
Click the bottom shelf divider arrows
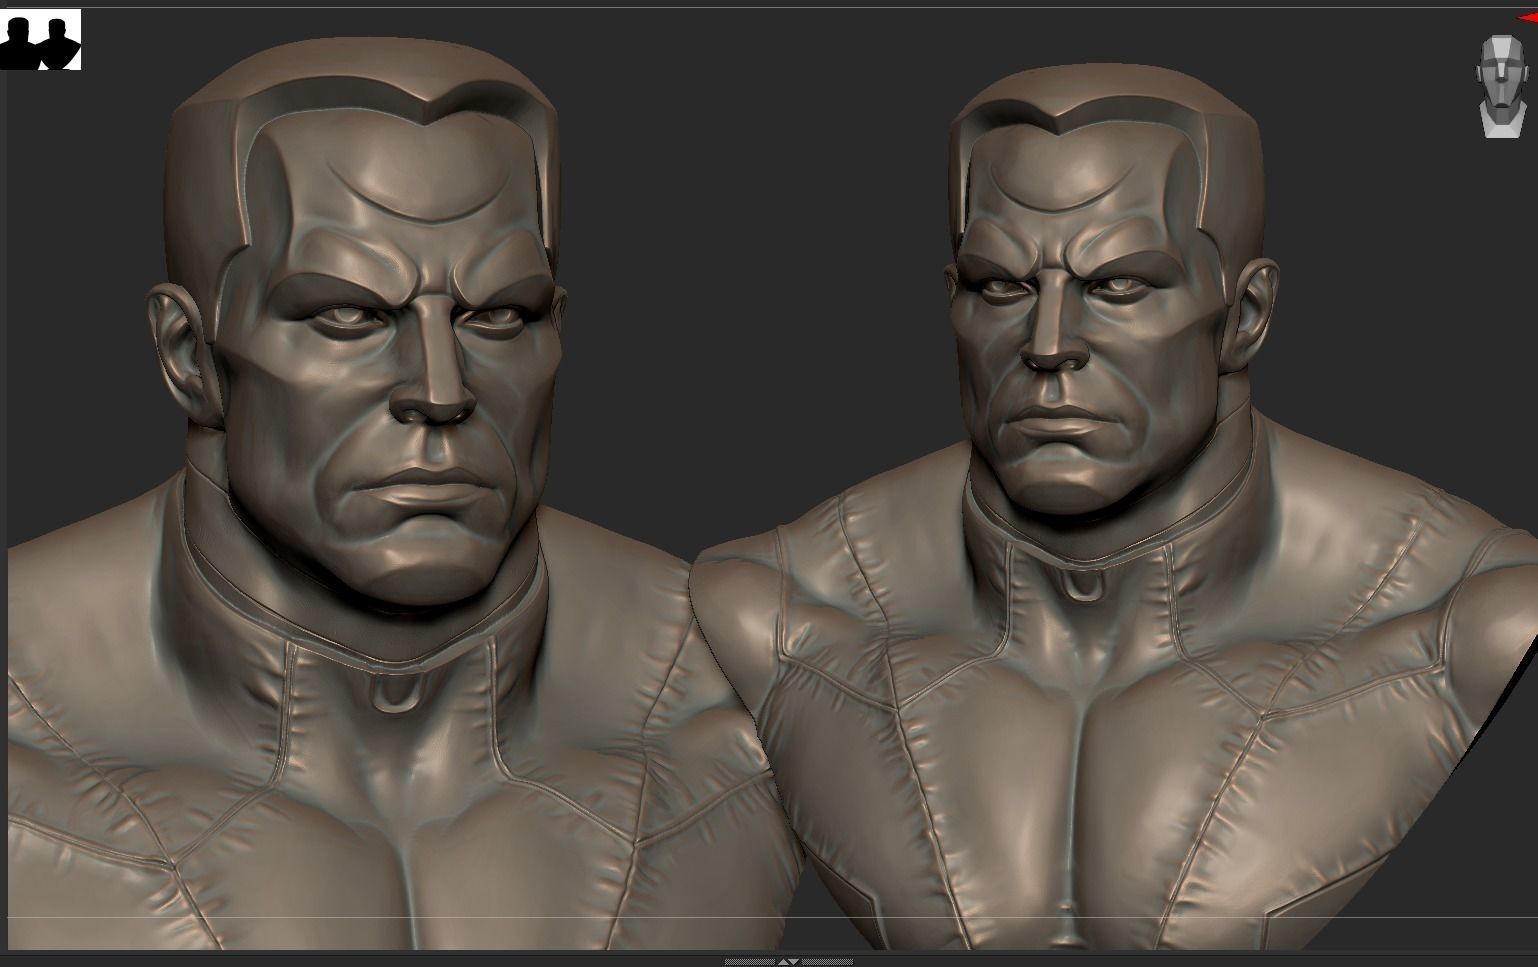(788, 961)
